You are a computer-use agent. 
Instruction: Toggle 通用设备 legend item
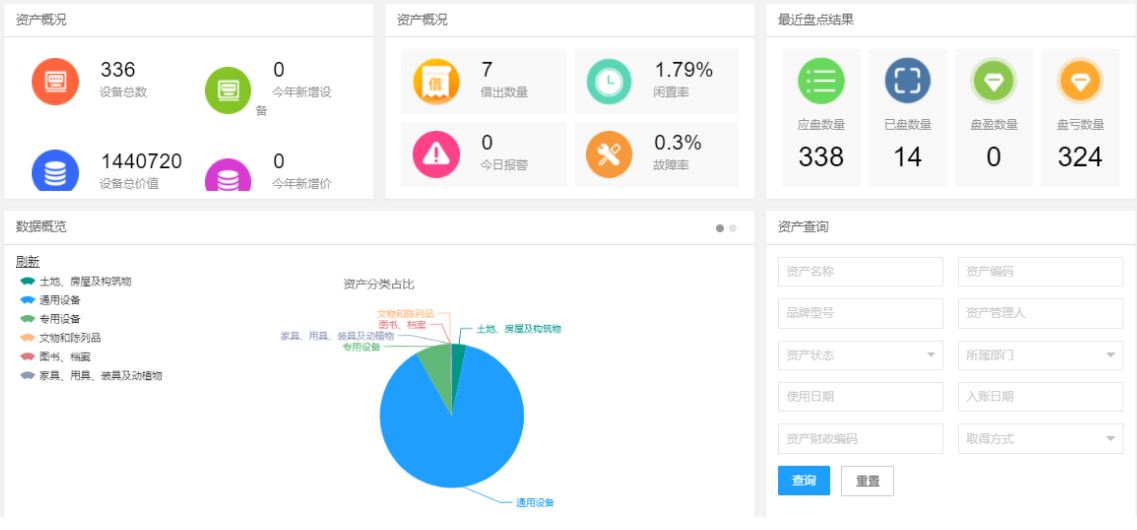(50, 300)
